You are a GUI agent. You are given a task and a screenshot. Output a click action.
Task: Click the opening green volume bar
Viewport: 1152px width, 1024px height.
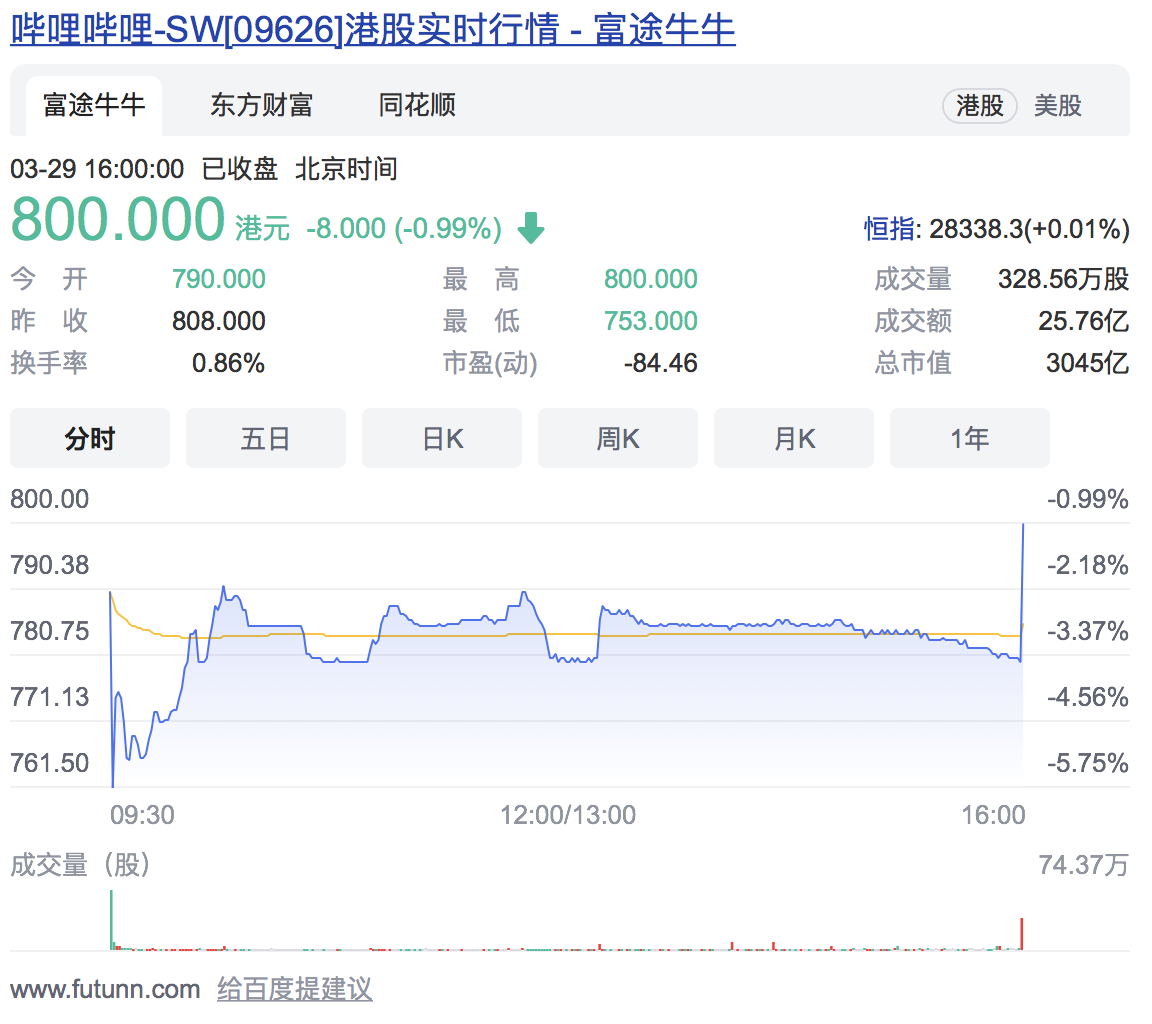click(111, 920)
